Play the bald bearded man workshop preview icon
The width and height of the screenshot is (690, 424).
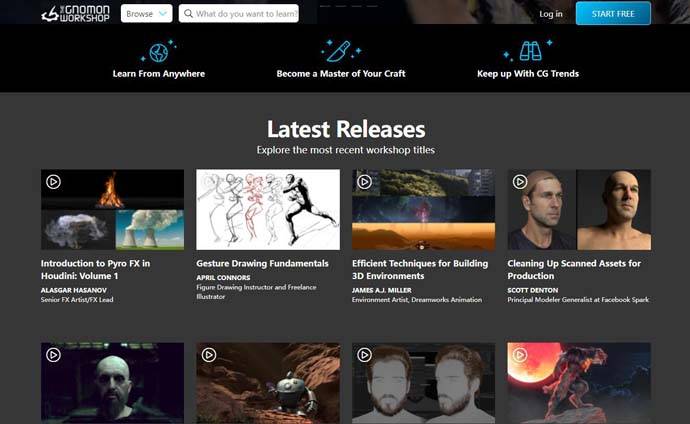53,355
